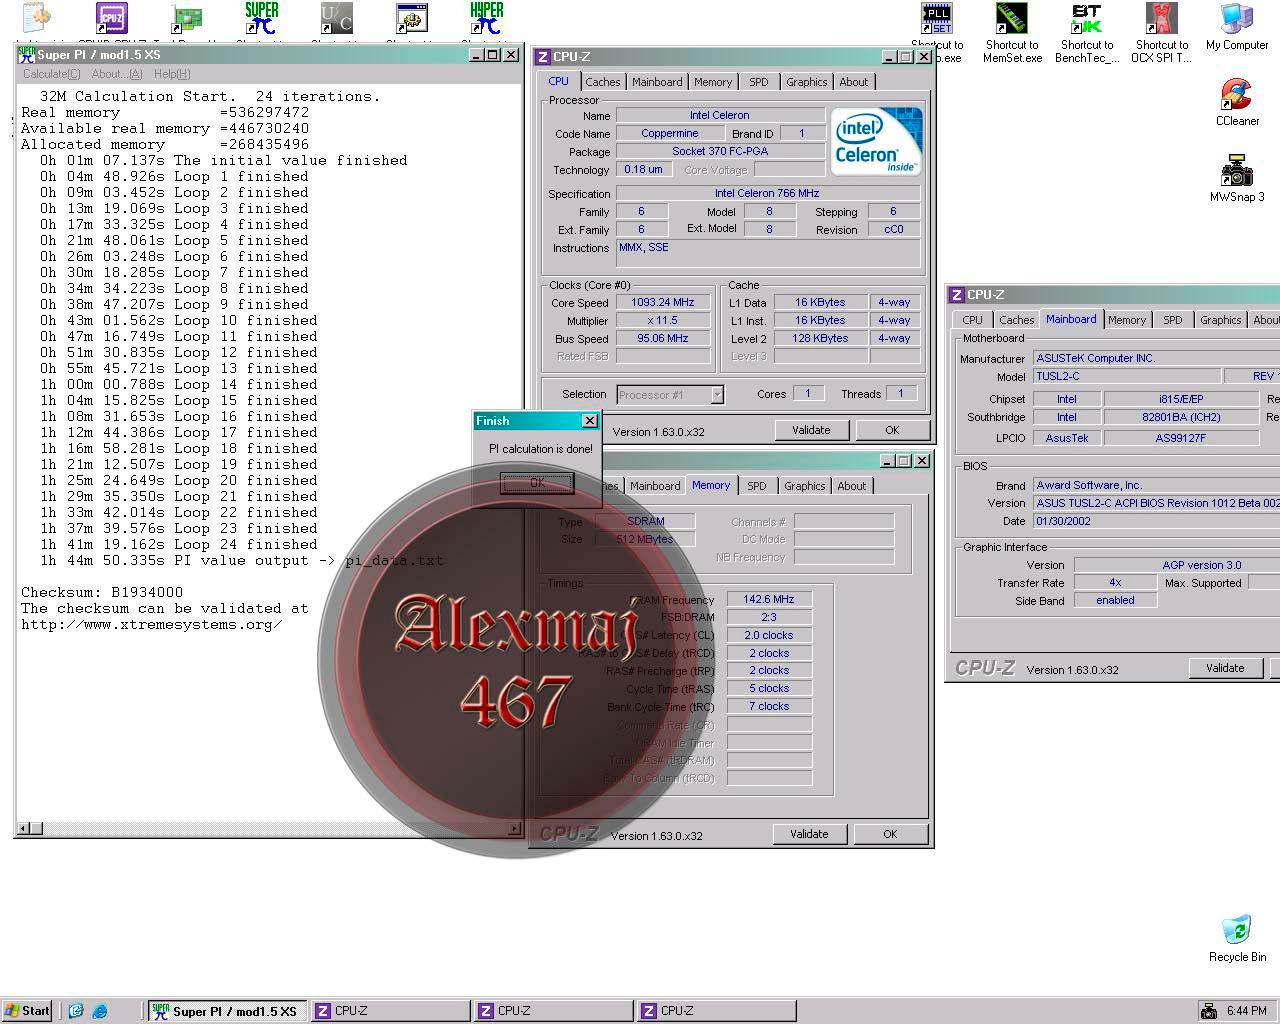
Task: Click the Core Speed value 1093.24 MHz
Action: (662, 302)
